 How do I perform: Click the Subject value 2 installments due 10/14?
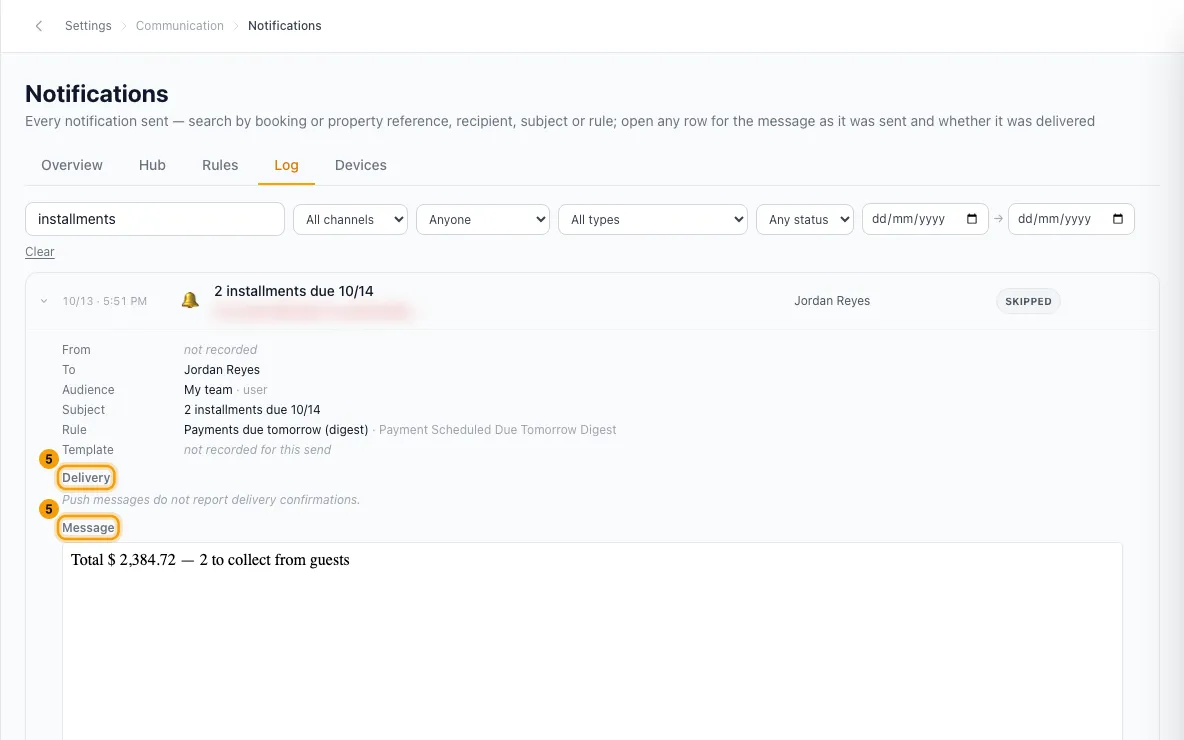(x=252, y=410)
